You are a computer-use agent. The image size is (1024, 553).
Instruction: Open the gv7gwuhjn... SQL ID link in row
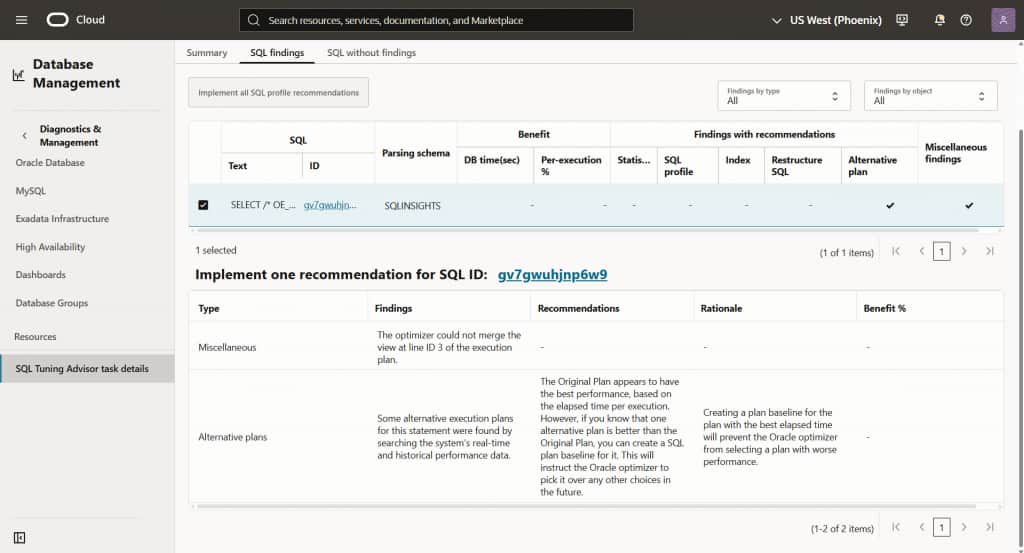pos(330,205)
